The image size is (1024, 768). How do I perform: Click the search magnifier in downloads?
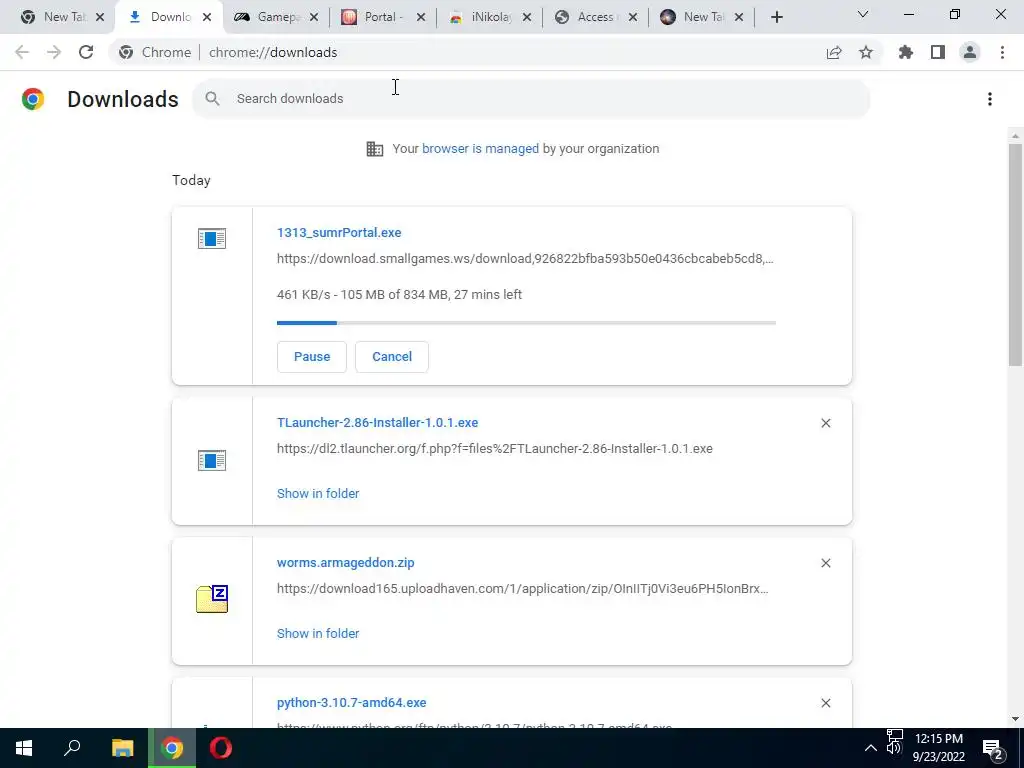[212, 99]
